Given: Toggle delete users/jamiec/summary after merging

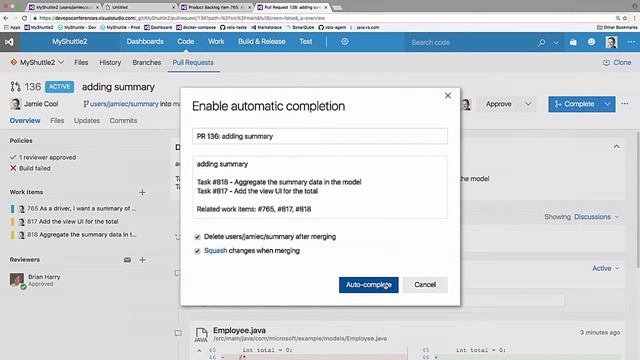Looking at the screenshot, I should (x=198, y=237).
